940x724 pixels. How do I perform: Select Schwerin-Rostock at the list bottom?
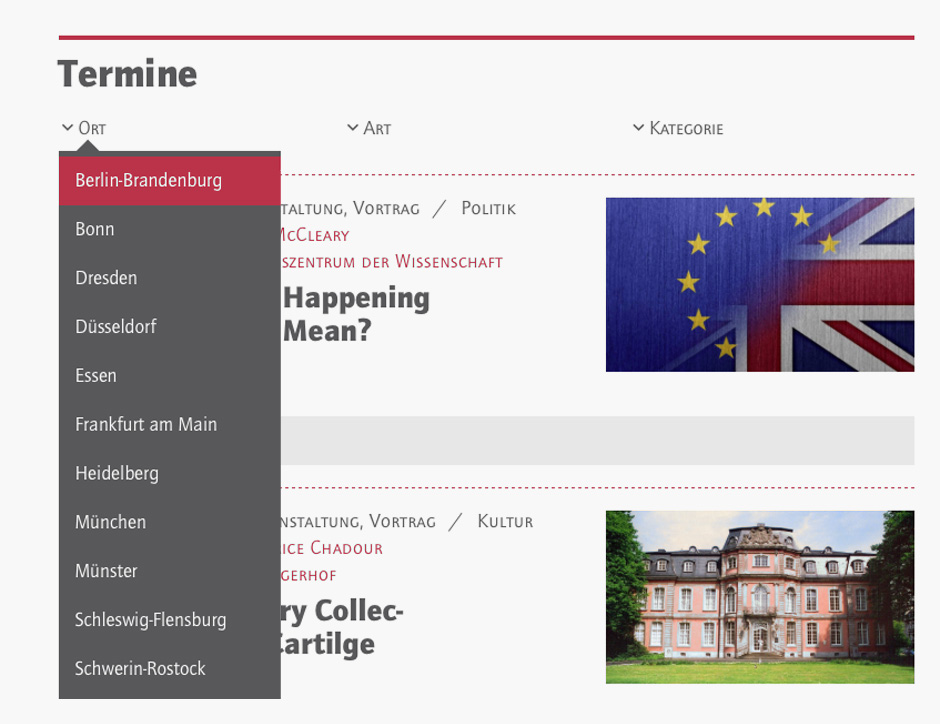pyautogui.click(x=140, y=669)
